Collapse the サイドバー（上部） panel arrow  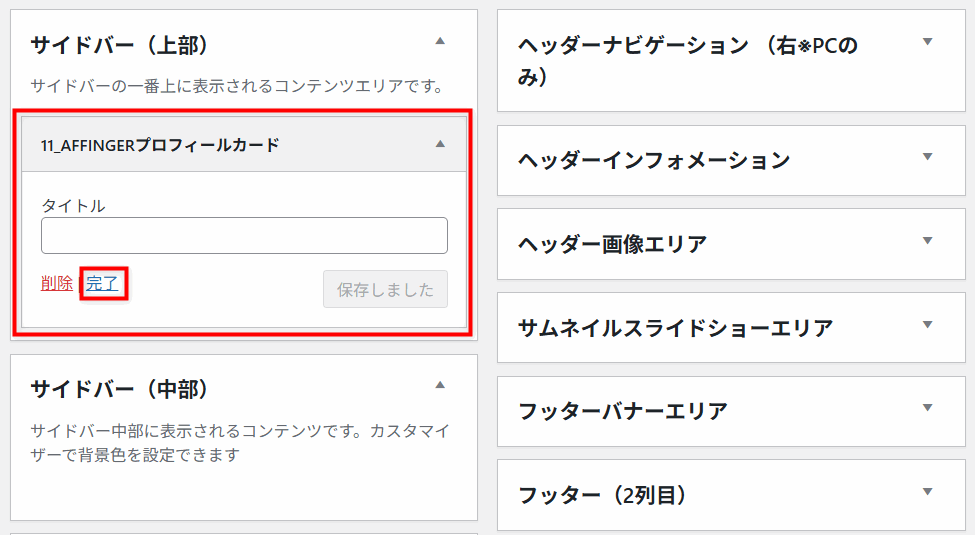tap(440, 41)
